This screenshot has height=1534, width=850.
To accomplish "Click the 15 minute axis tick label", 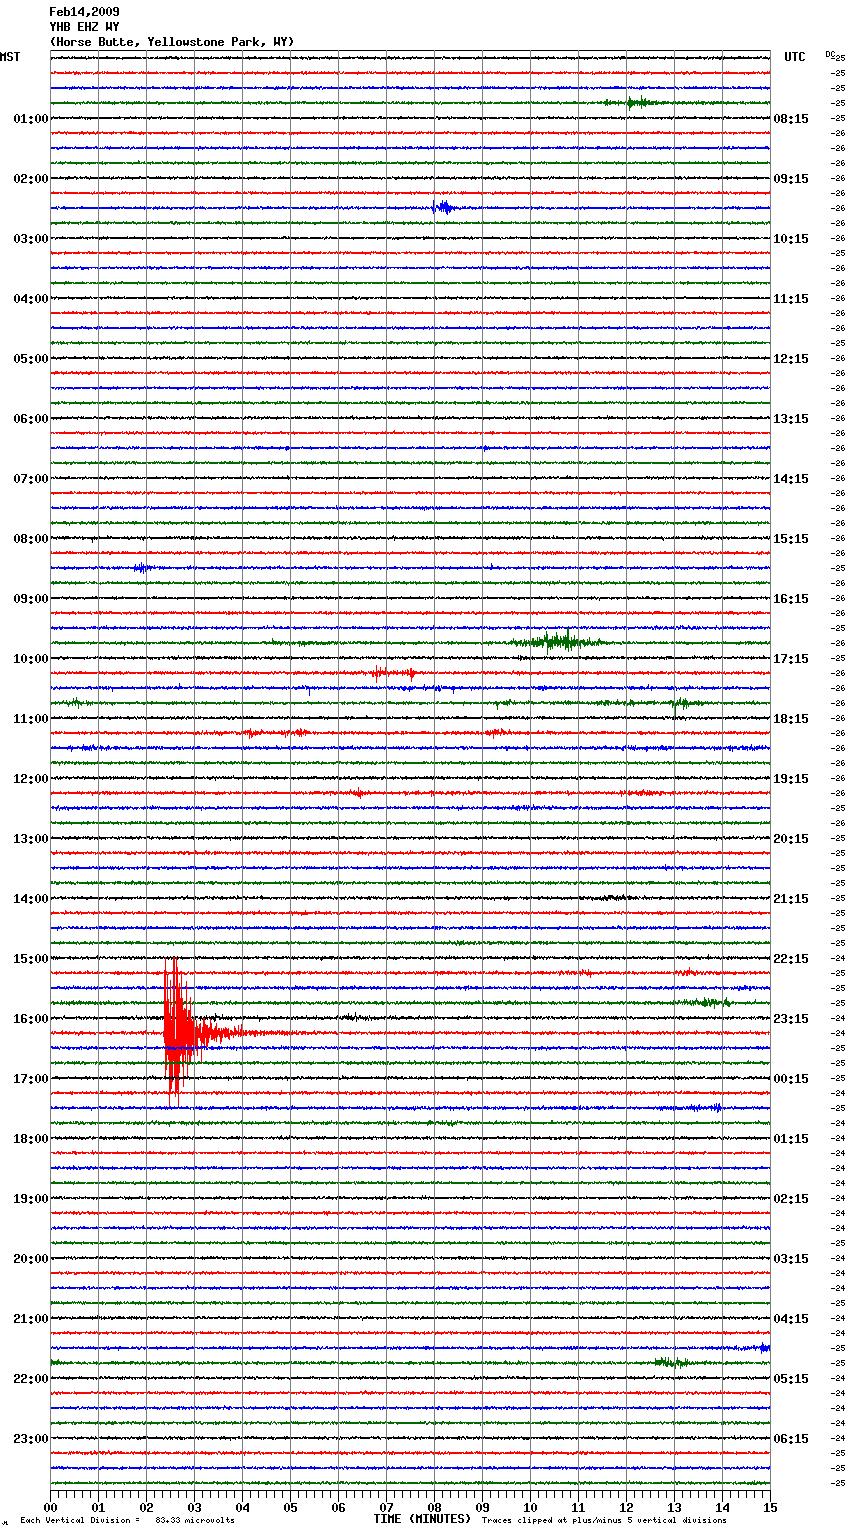I will 770,1507.
